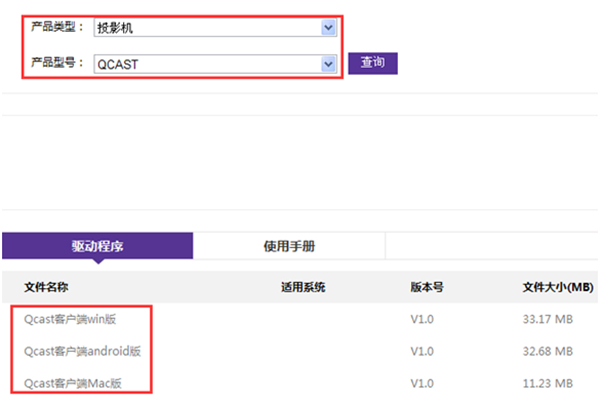Click the 版本号 column header
This screenshot has height=406, width=600.
click(427, 288)
